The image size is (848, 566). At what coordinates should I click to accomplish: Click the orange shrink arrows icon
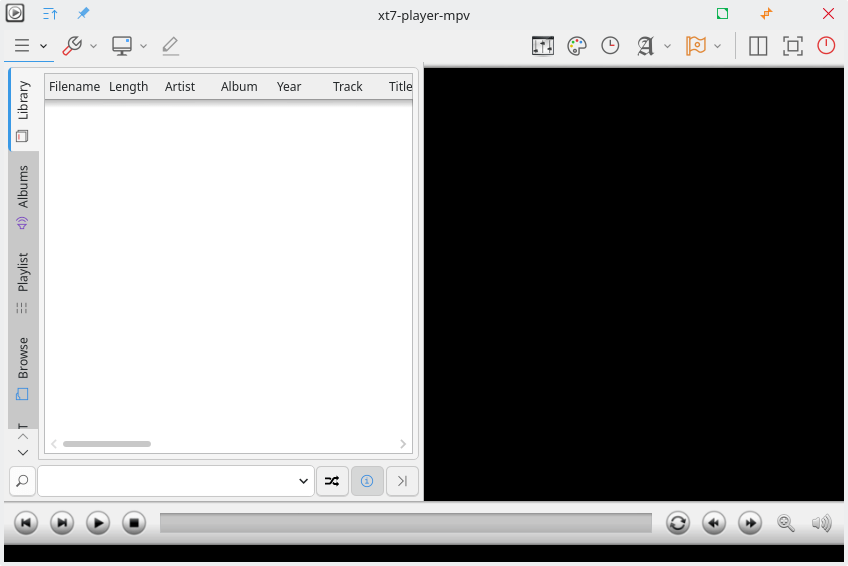tap(766, 14)
